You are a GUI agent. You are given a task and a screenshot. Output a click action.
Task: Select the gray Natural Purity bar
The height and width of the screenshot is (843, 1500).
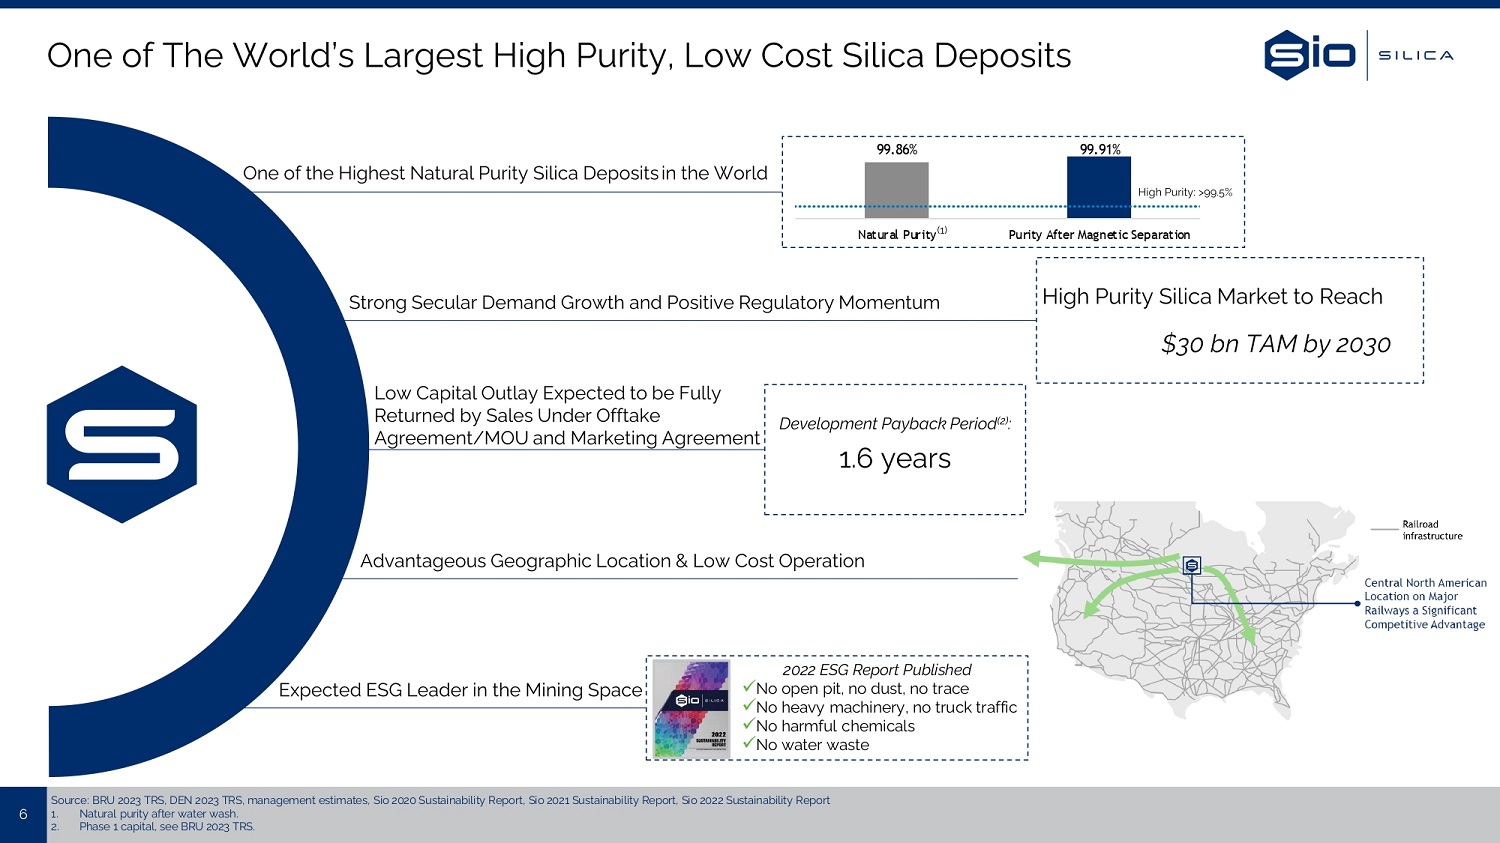tap(896, 190)
